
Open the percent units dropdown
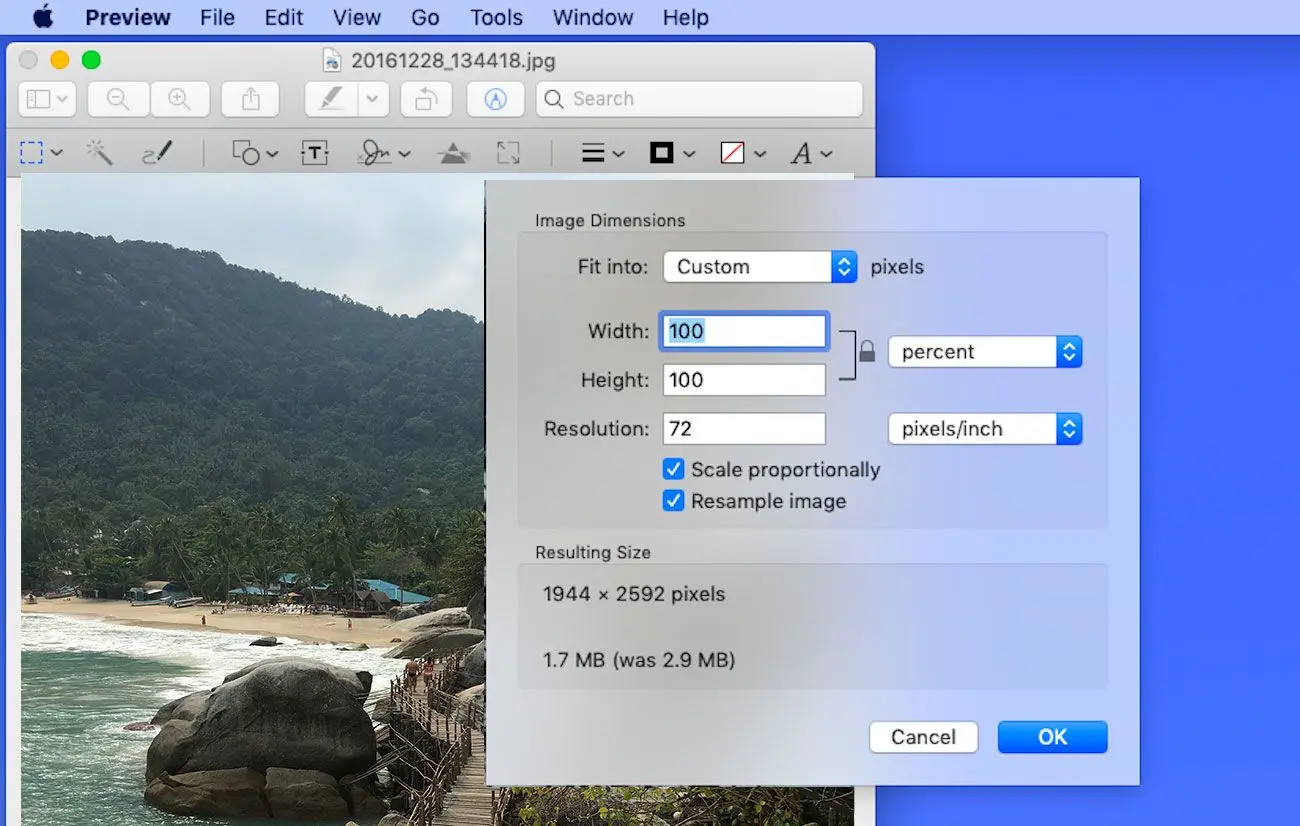(x=985, y=352)
